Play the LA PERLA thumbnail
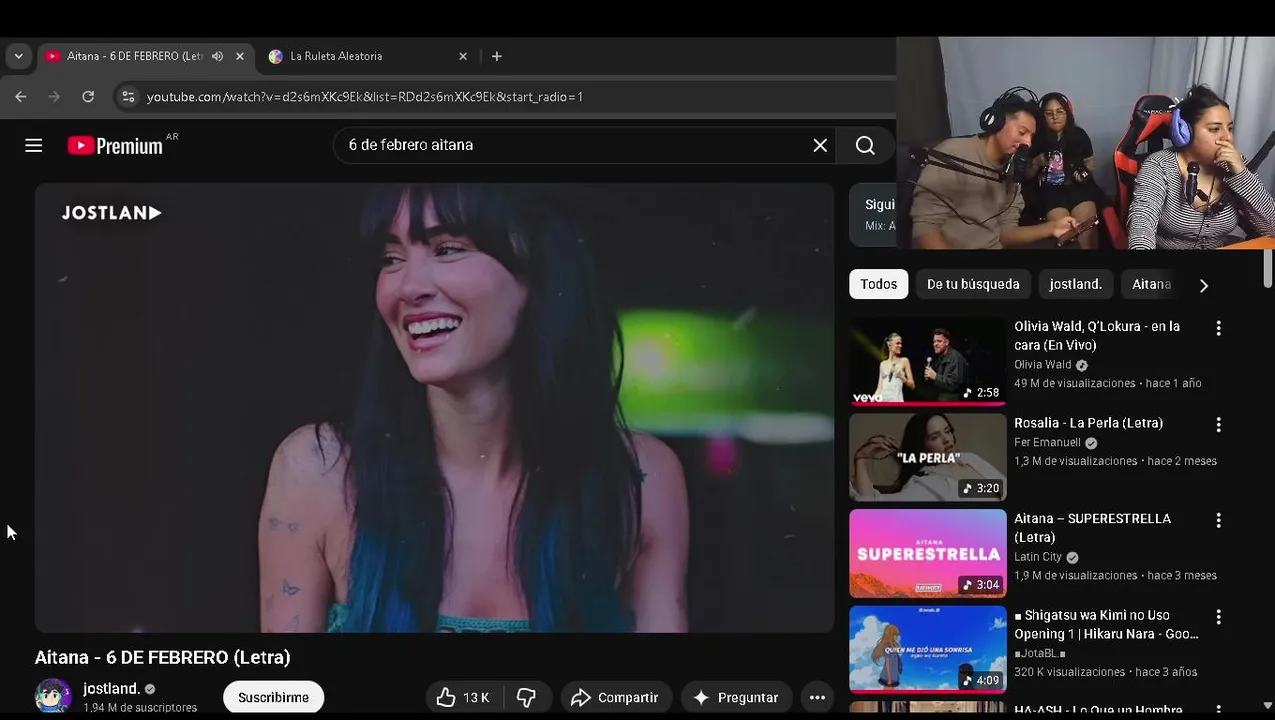Viewport: 1275px width, 720px height. click(x=928, y=457)
